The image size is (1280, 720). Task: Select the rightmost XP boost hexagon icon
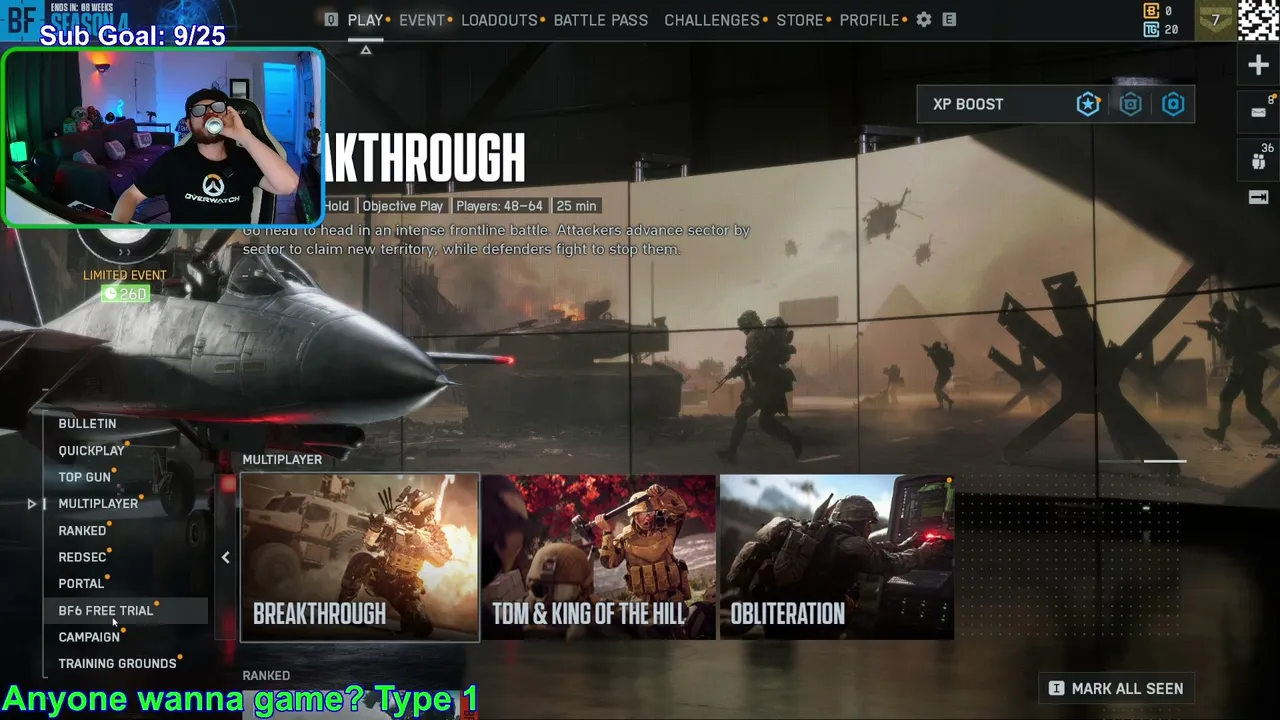(1173, 104)
